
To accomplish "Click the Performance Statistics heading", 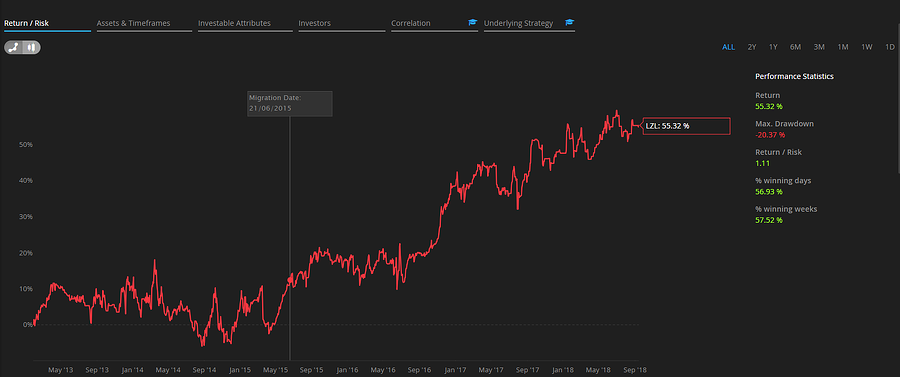I will 794,76.
